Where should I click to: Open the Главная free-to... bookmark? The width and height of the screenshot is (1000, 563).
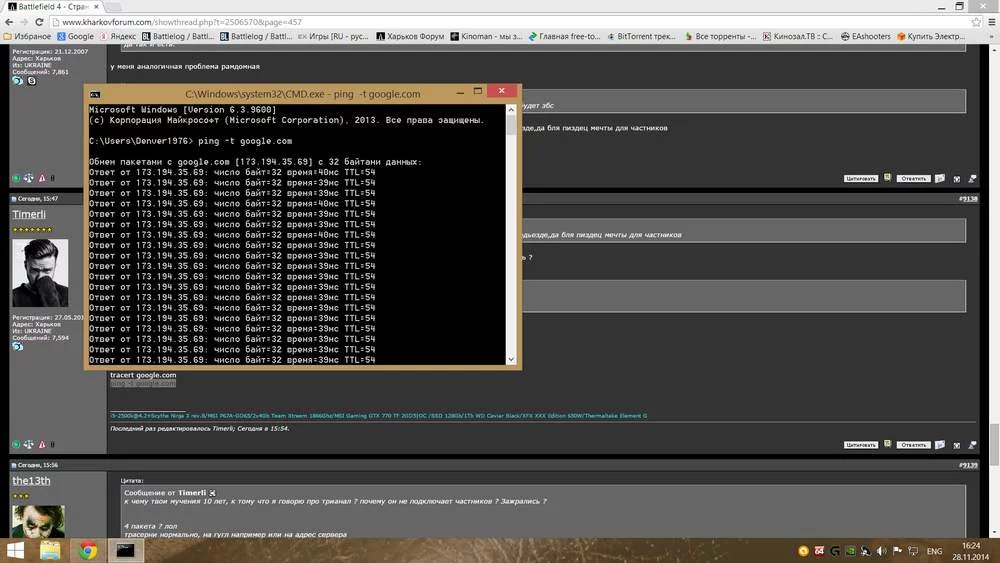[x=564, y=36]
